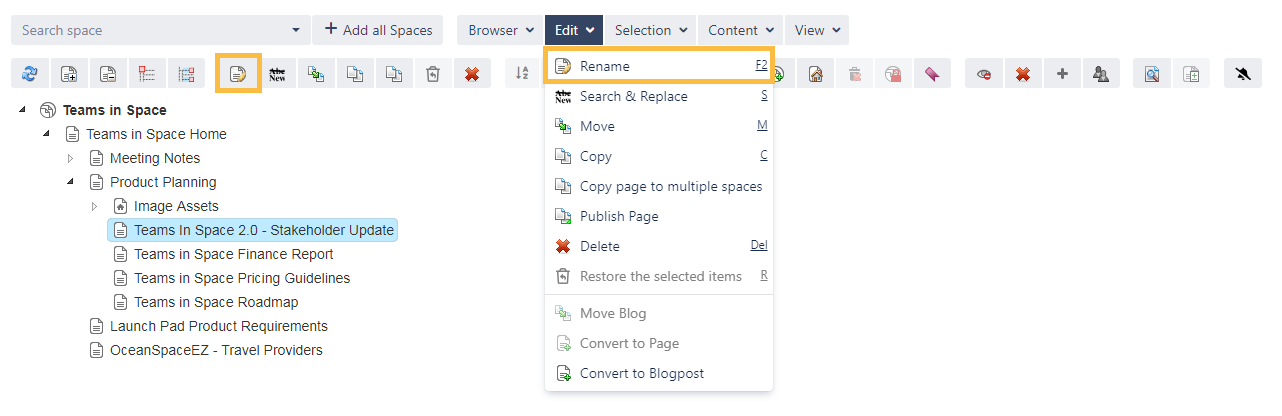Click the home page icon in the toolbar
This screenshot has height=416, width=1282.
(816, 74)
